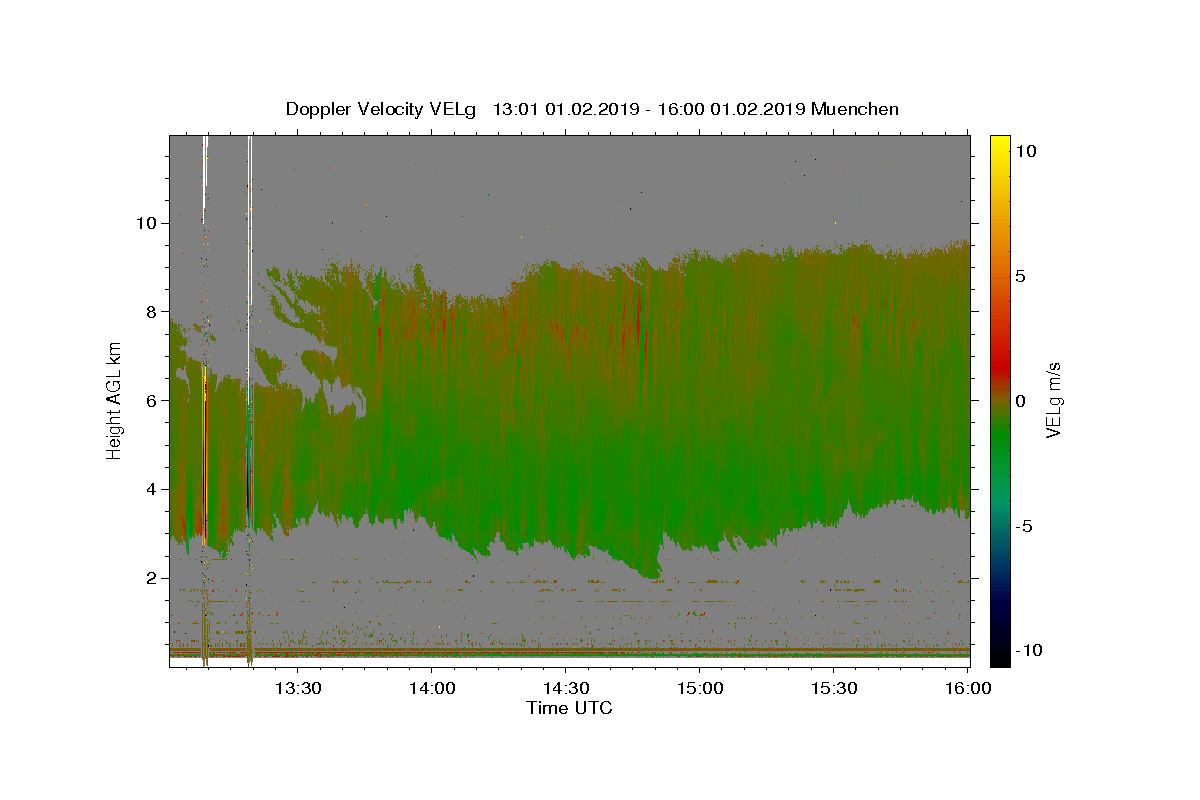Click the height axis label '8'
Viewport: 1200px width, 800px height.
tap(151, 311)
